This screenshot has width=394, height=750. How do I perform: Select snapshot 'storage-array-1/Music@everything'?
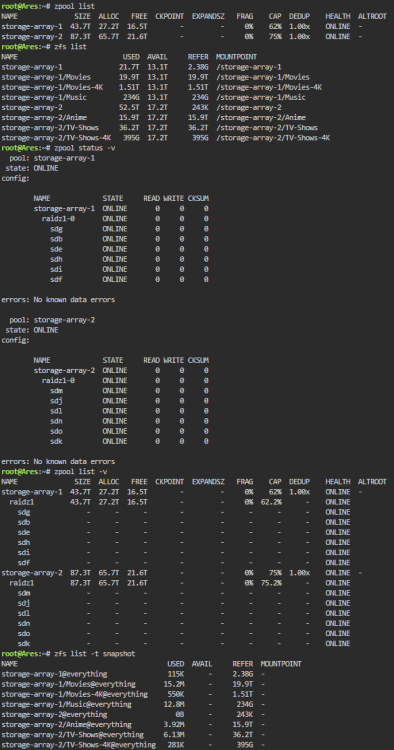(66, 704)
